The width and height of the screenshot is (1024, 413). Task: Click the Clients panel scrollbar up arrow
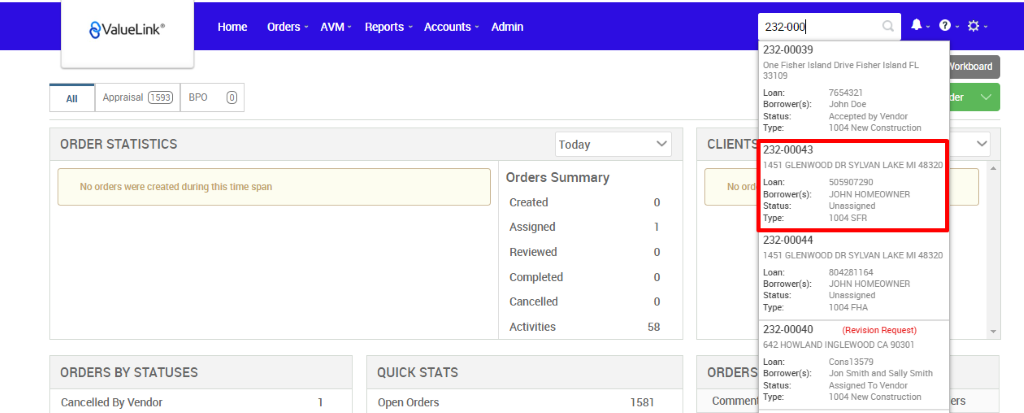click(x=994, y=169)
